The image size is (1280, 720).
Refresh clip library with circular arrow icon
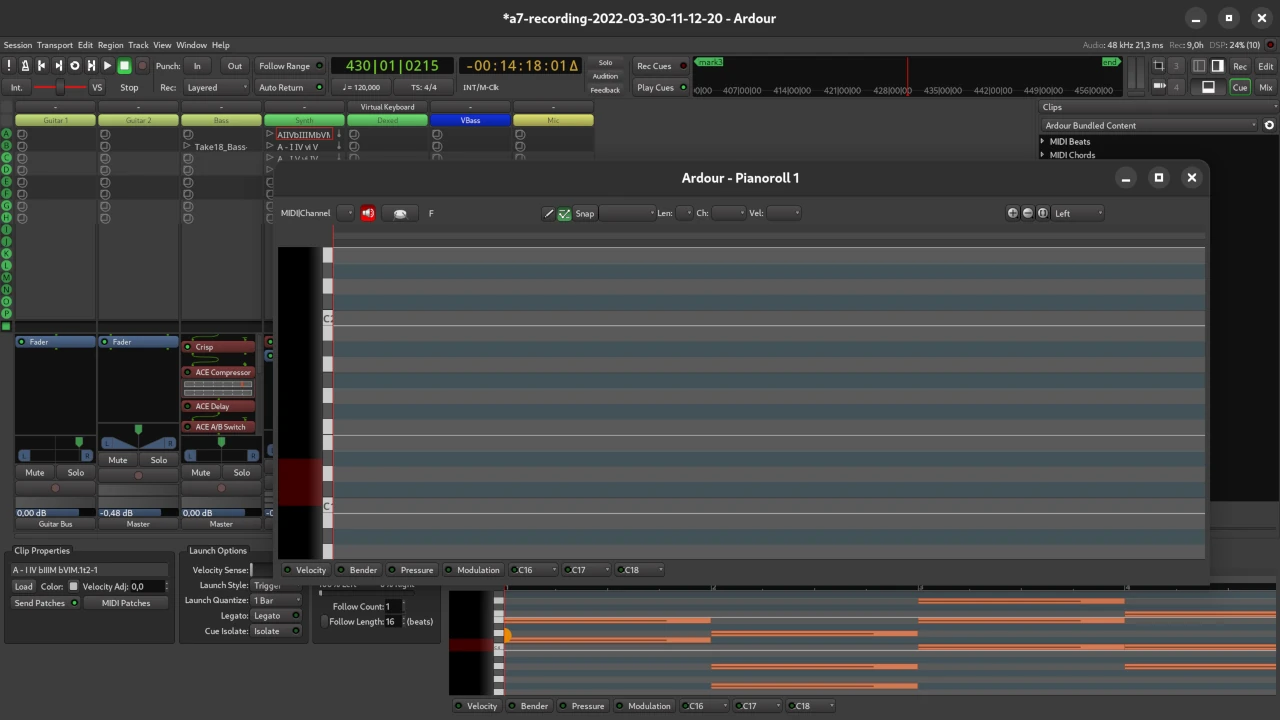tap(1269, 126)
